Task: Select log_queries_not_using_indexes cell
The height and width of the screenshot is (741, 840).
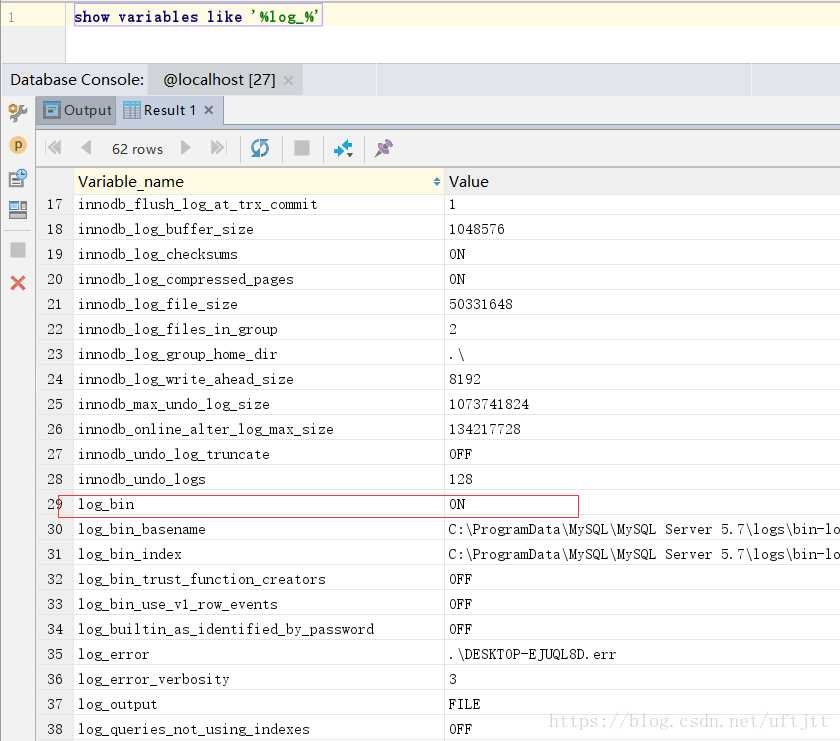Action: click(x=259, y=729)
